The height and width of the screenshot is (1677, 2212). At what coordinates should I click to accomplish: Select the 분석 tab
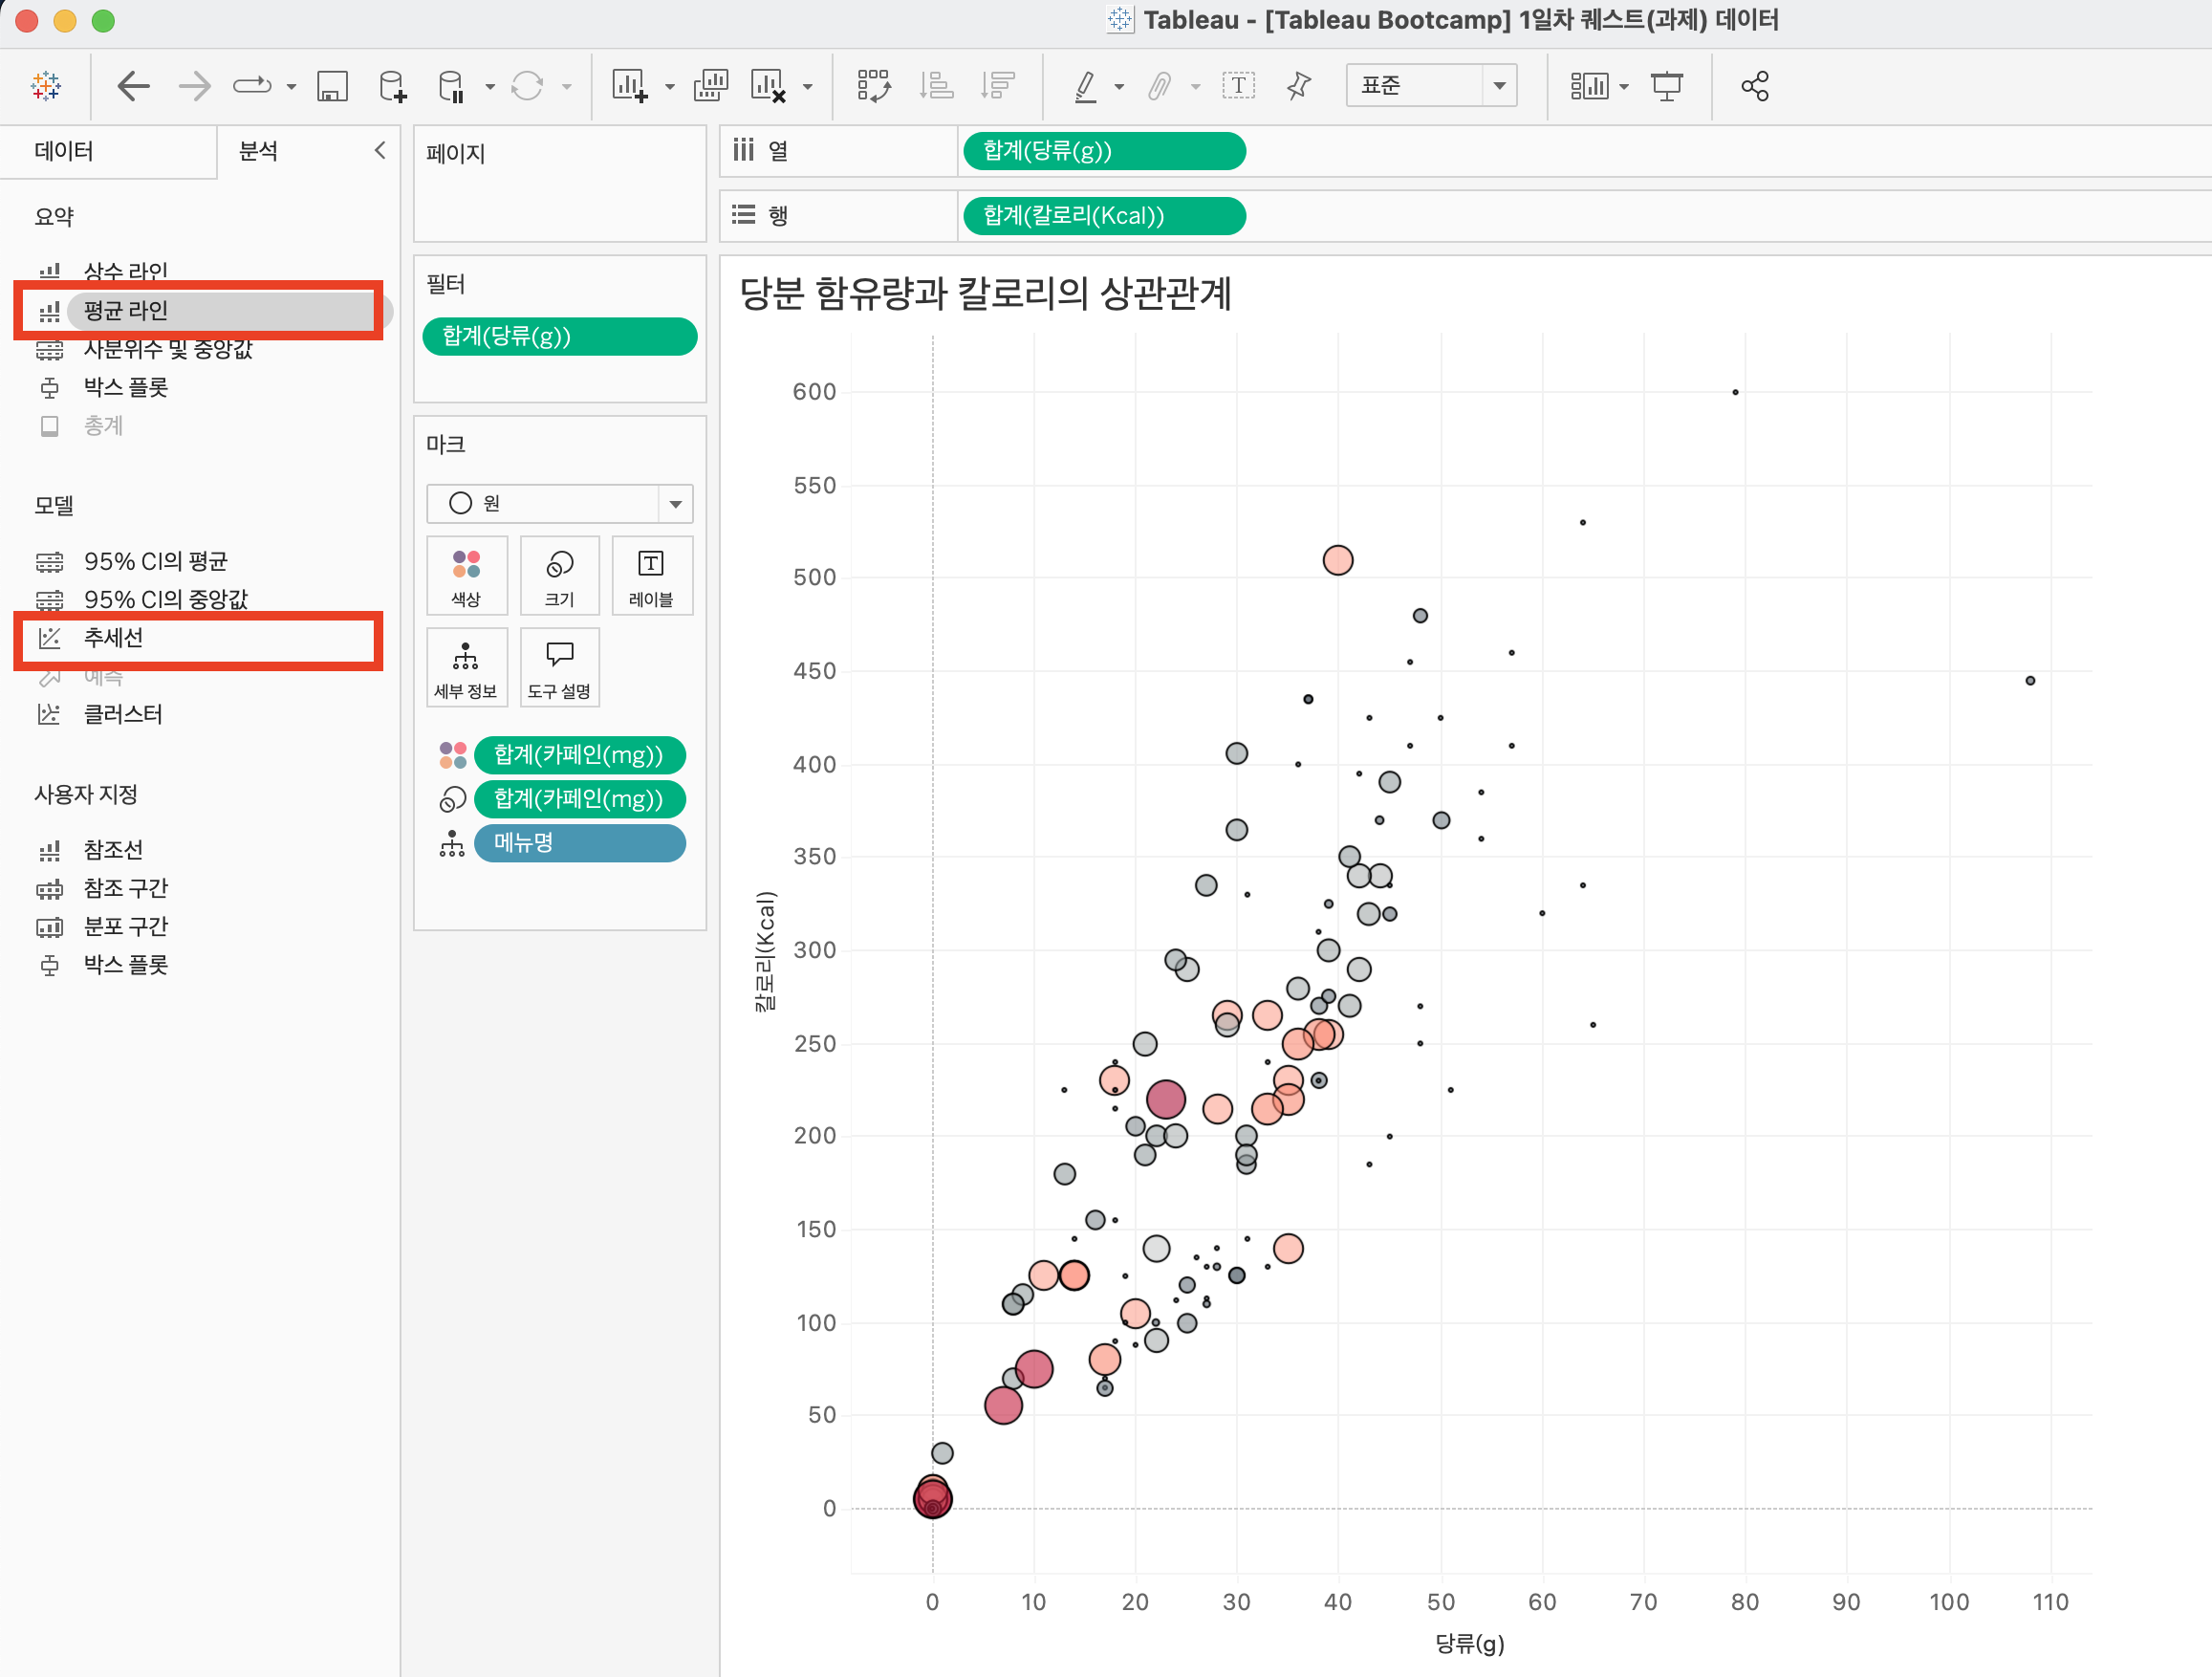(258, 151)
